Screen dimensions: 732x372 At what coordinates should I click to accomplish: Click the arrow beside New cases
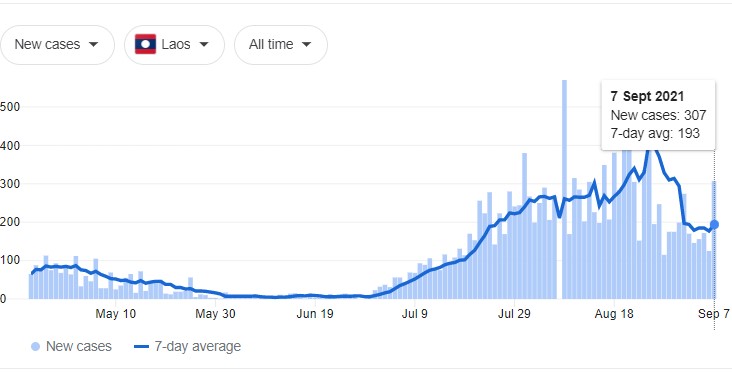point(93,45)
